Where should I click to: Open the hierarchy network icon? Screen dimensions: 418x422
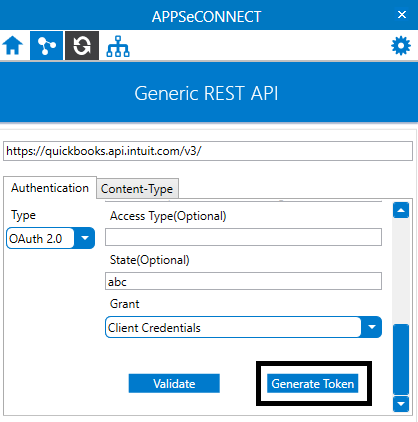[118, 46]
